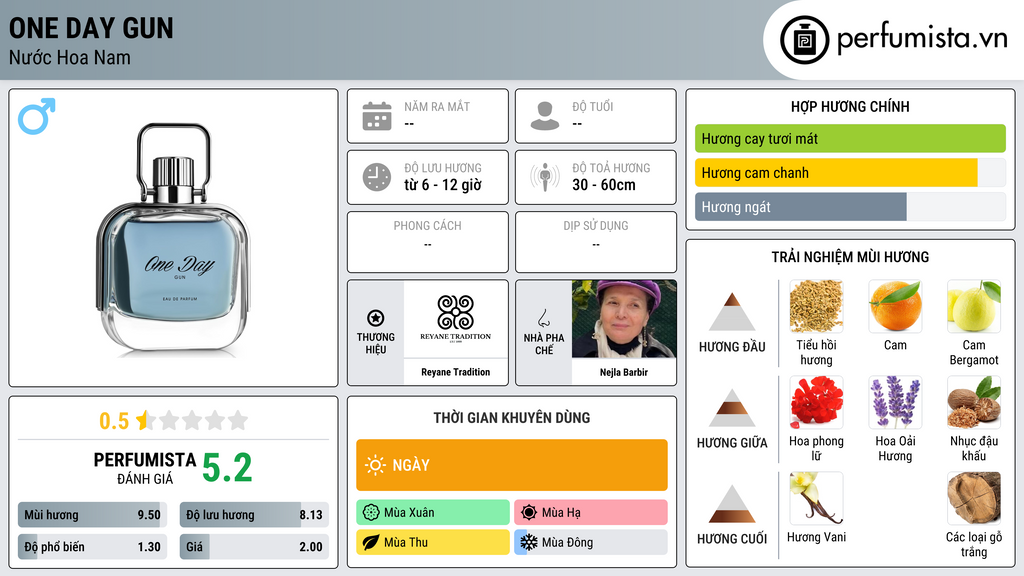Click the 30 - 60cm sillage value

click(x=604, y=185)
